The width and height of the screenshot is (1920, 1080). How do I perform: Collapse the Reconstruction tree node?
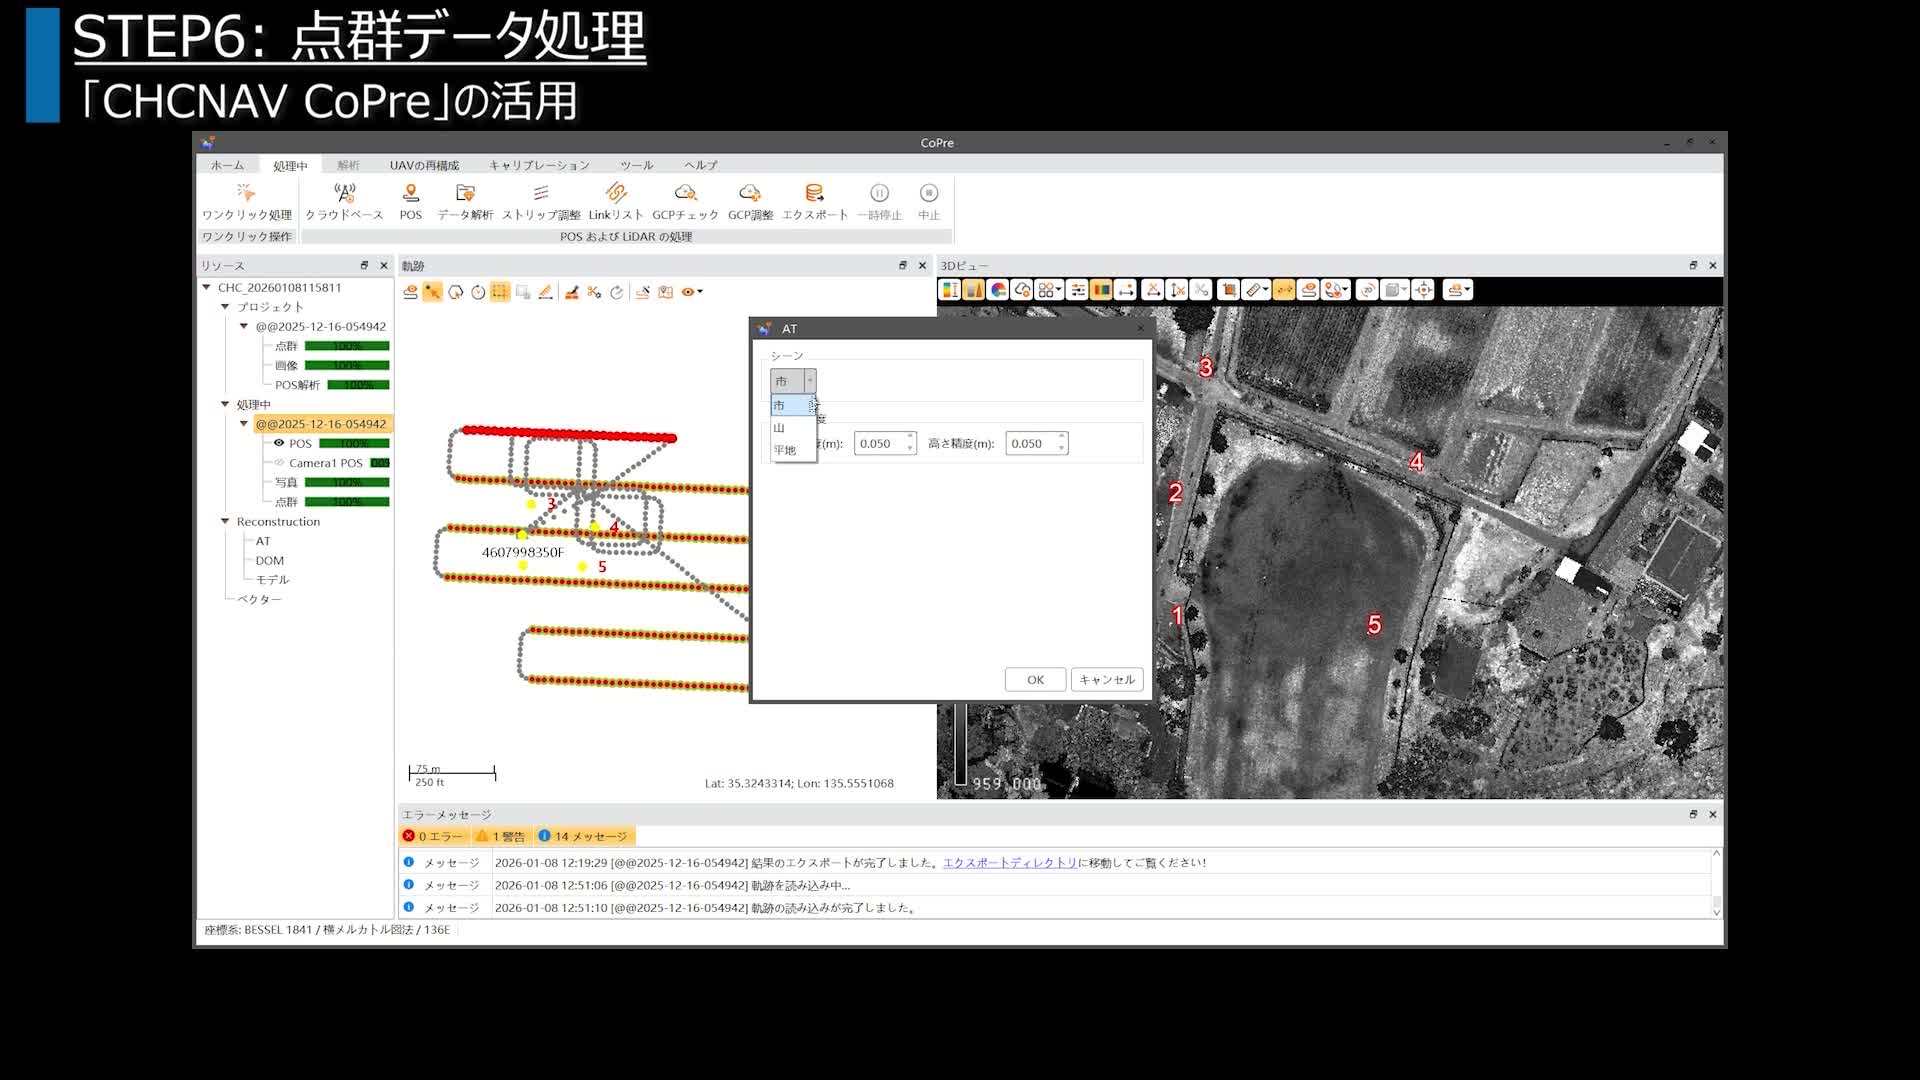(x=225, y=521)
